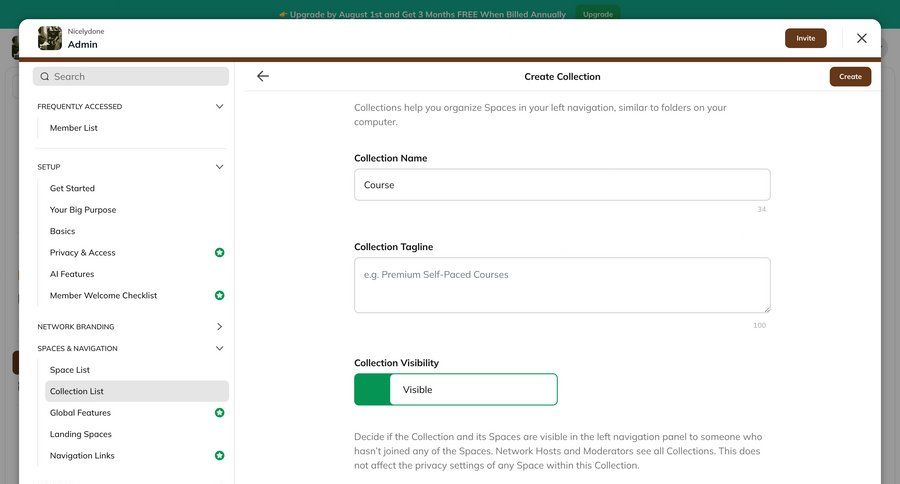Click green star beside Global Features
The width and height of the screenshot is (900, 484).
[x=219, y=413]
